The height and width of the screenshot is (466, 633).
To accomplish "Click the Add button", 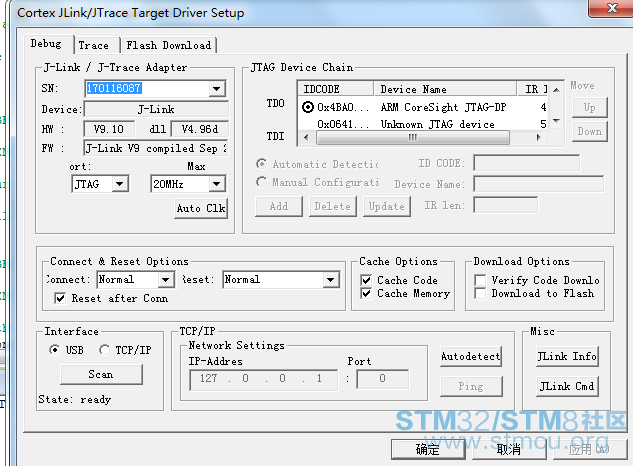I will click(279, 206).
